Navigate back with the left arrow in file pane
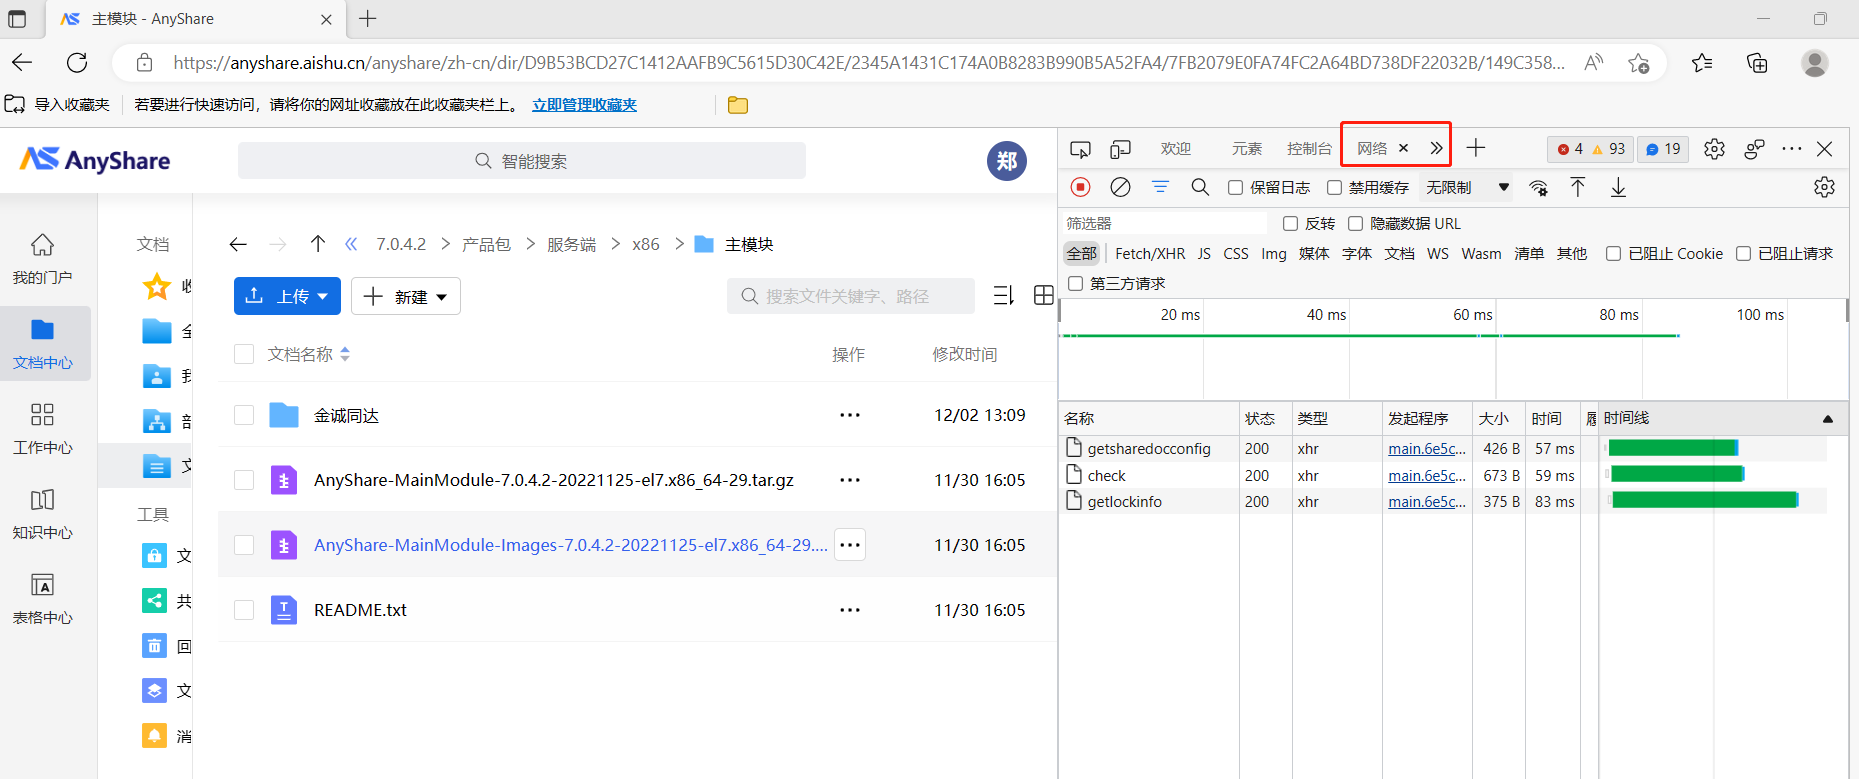Viewport: 1859px width, 779px height. pos(238,244)
